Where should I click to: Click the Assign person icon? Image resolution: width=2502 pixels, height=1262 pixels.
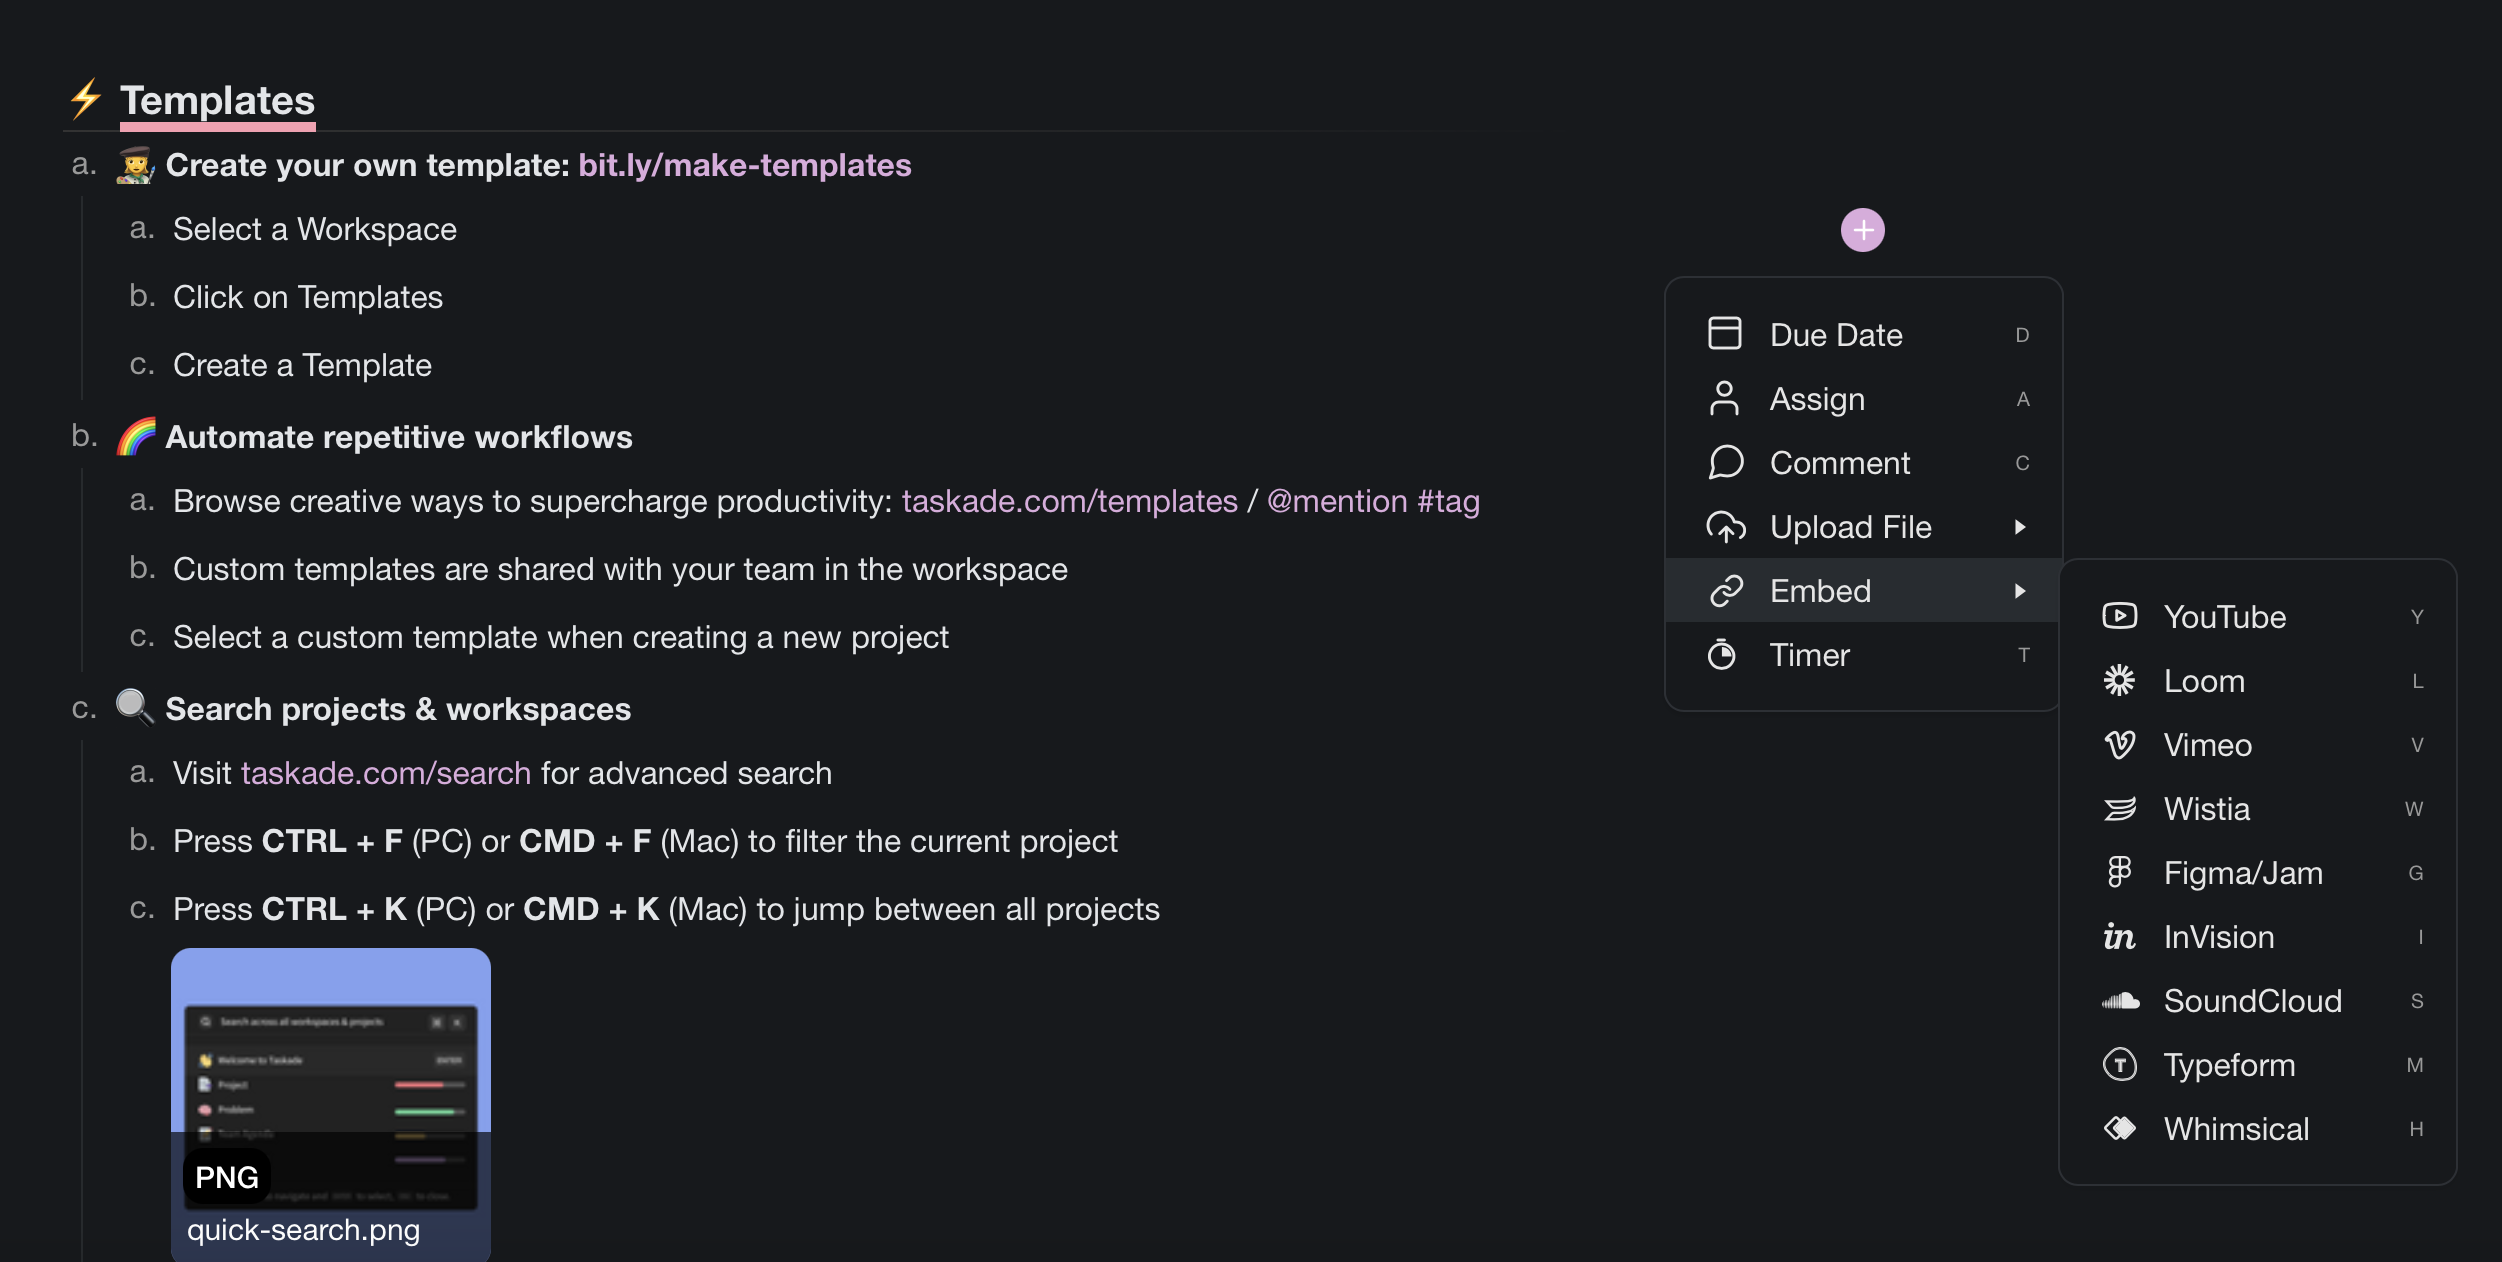[x=1724, y=398]
